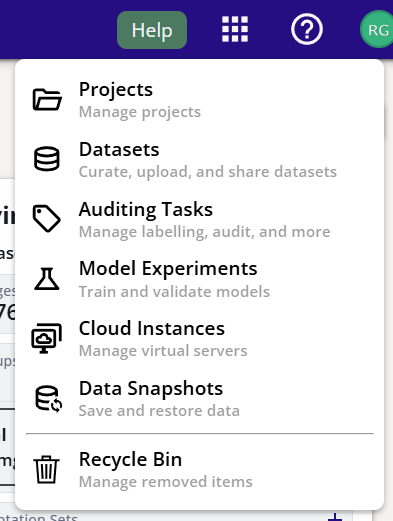Image resolution: width=393 pixels, height=521 pixels.
Task: Click the green Help button
Action: click(152, 30)
